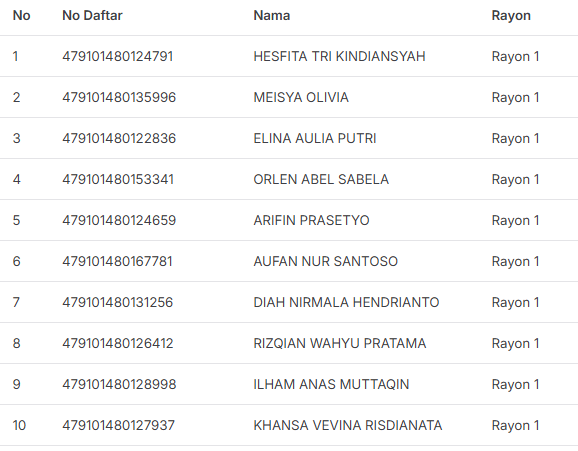
Task: Select registration number 479101480126412
Action: (118, 343)
